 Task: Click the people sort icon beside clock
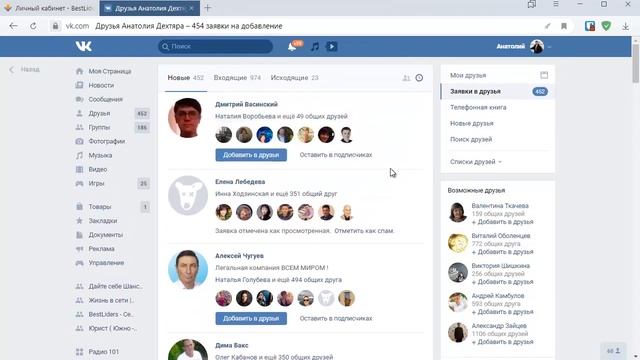pyautogui.click(x=406, y=78)
